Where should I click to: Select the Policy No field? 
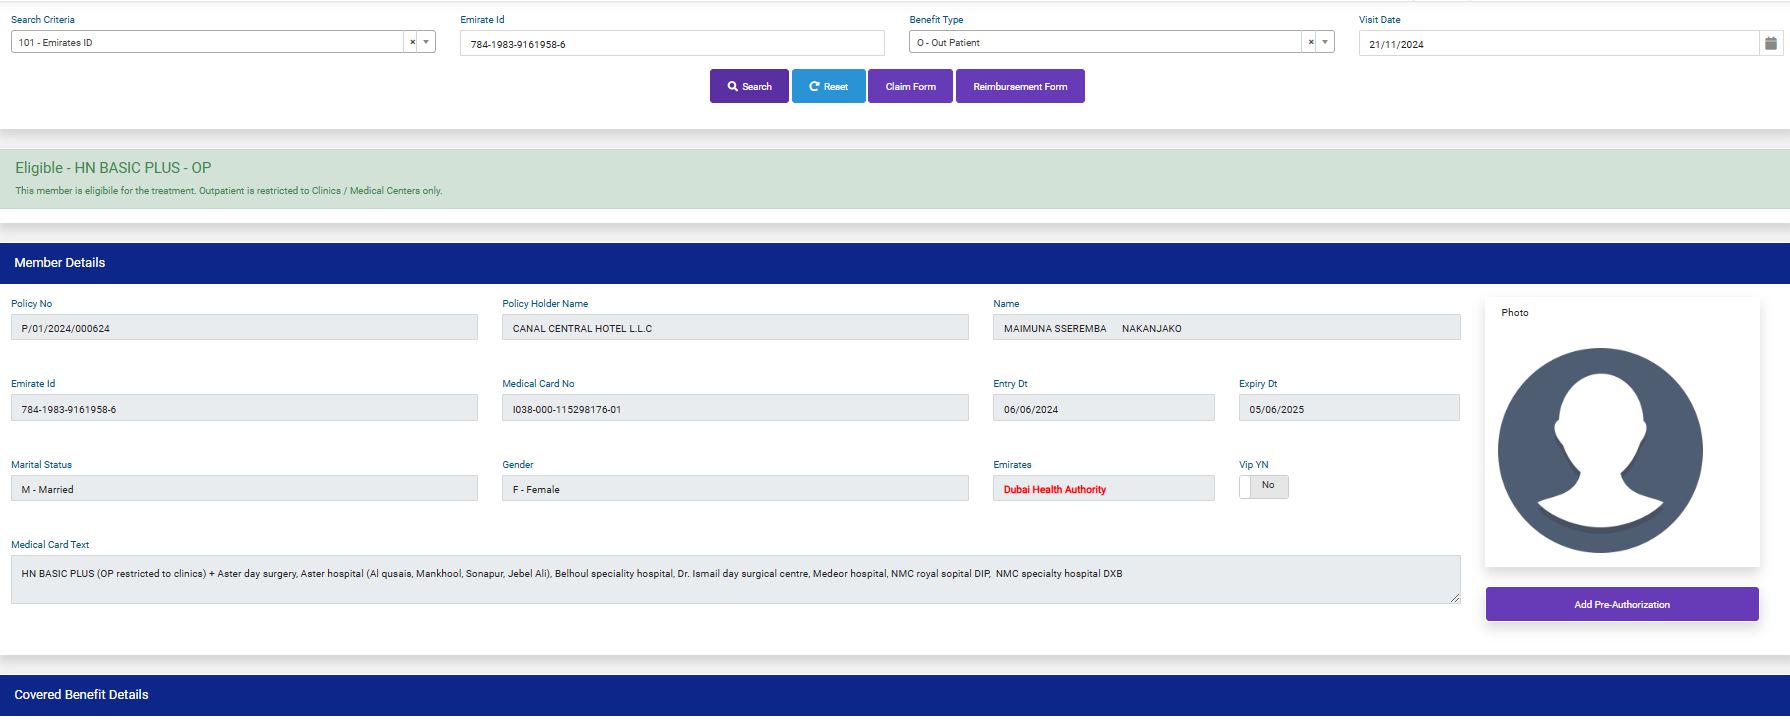(x=244, y=328)
